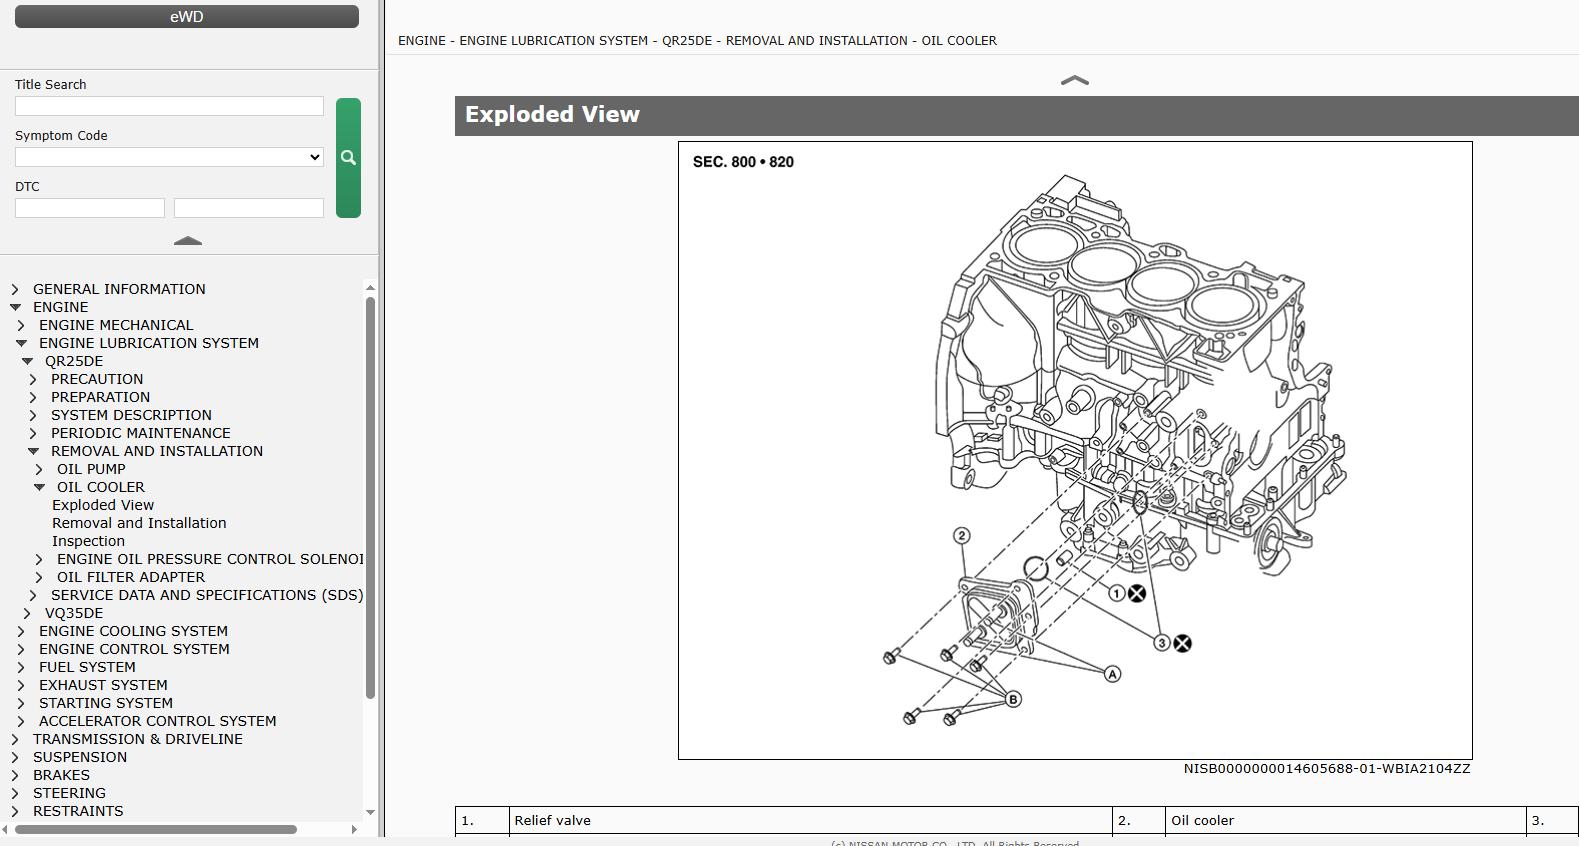Click the green search magnifier button
The image size is (1579, 846).
pos(348,158)
